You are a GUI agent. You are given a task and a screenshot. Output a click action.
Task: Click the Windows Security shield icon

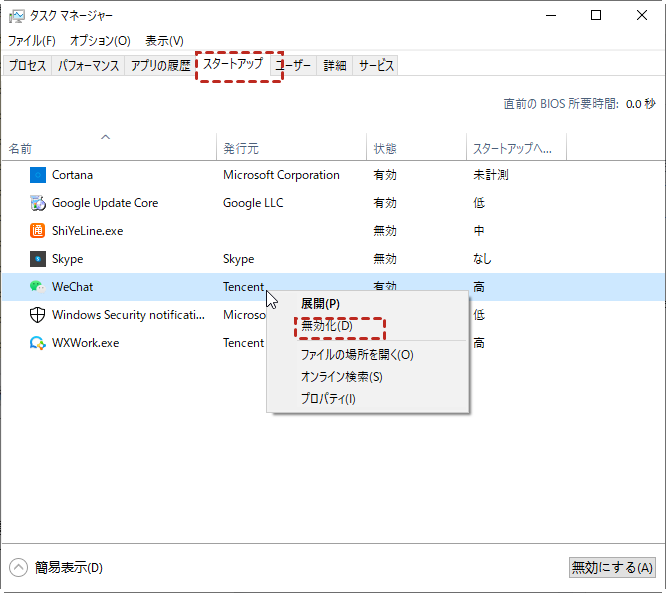point(38,315)
